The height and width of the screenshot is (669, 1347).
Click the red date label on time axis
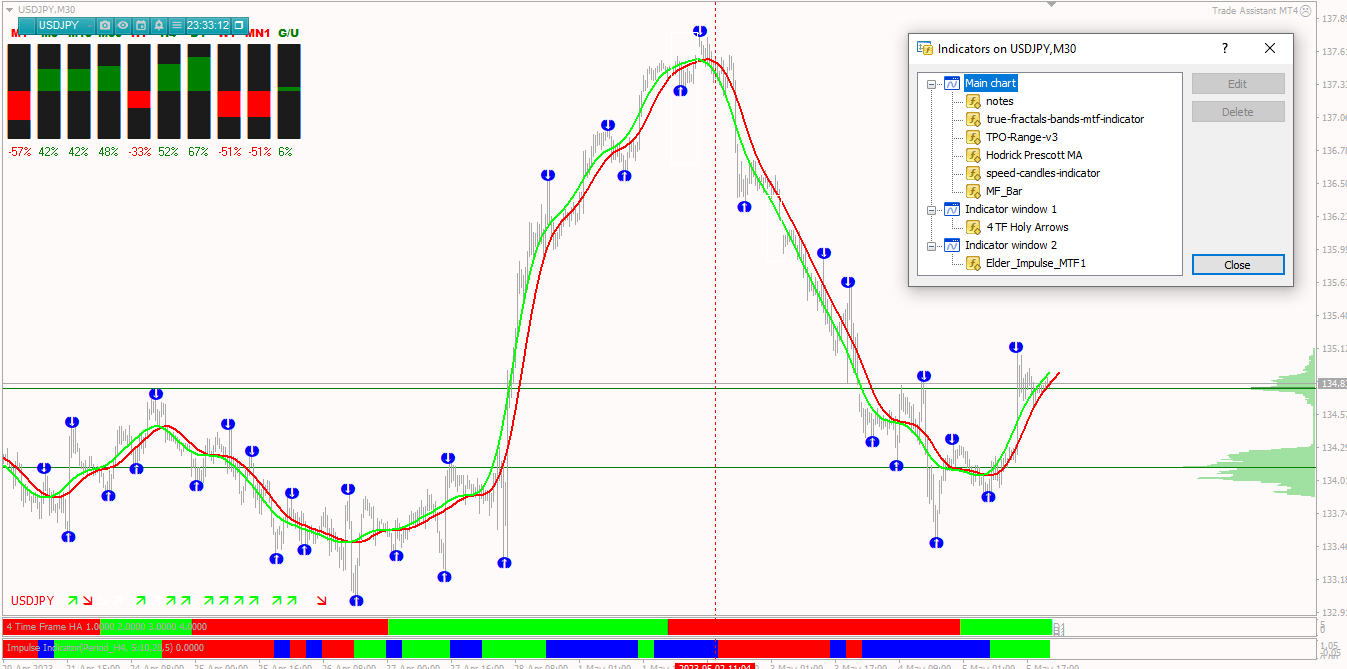(714, 665)
